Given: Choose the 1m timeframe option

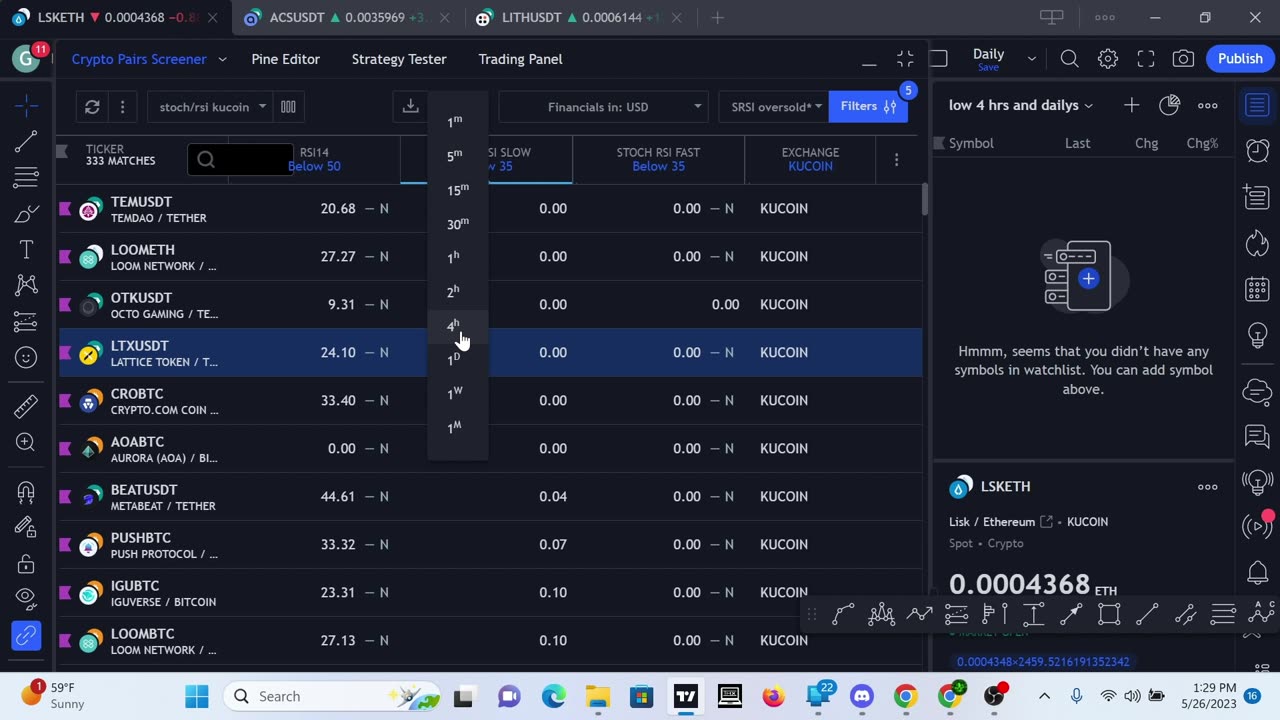Looking at the screenshot, I should [x=456, y=121].
